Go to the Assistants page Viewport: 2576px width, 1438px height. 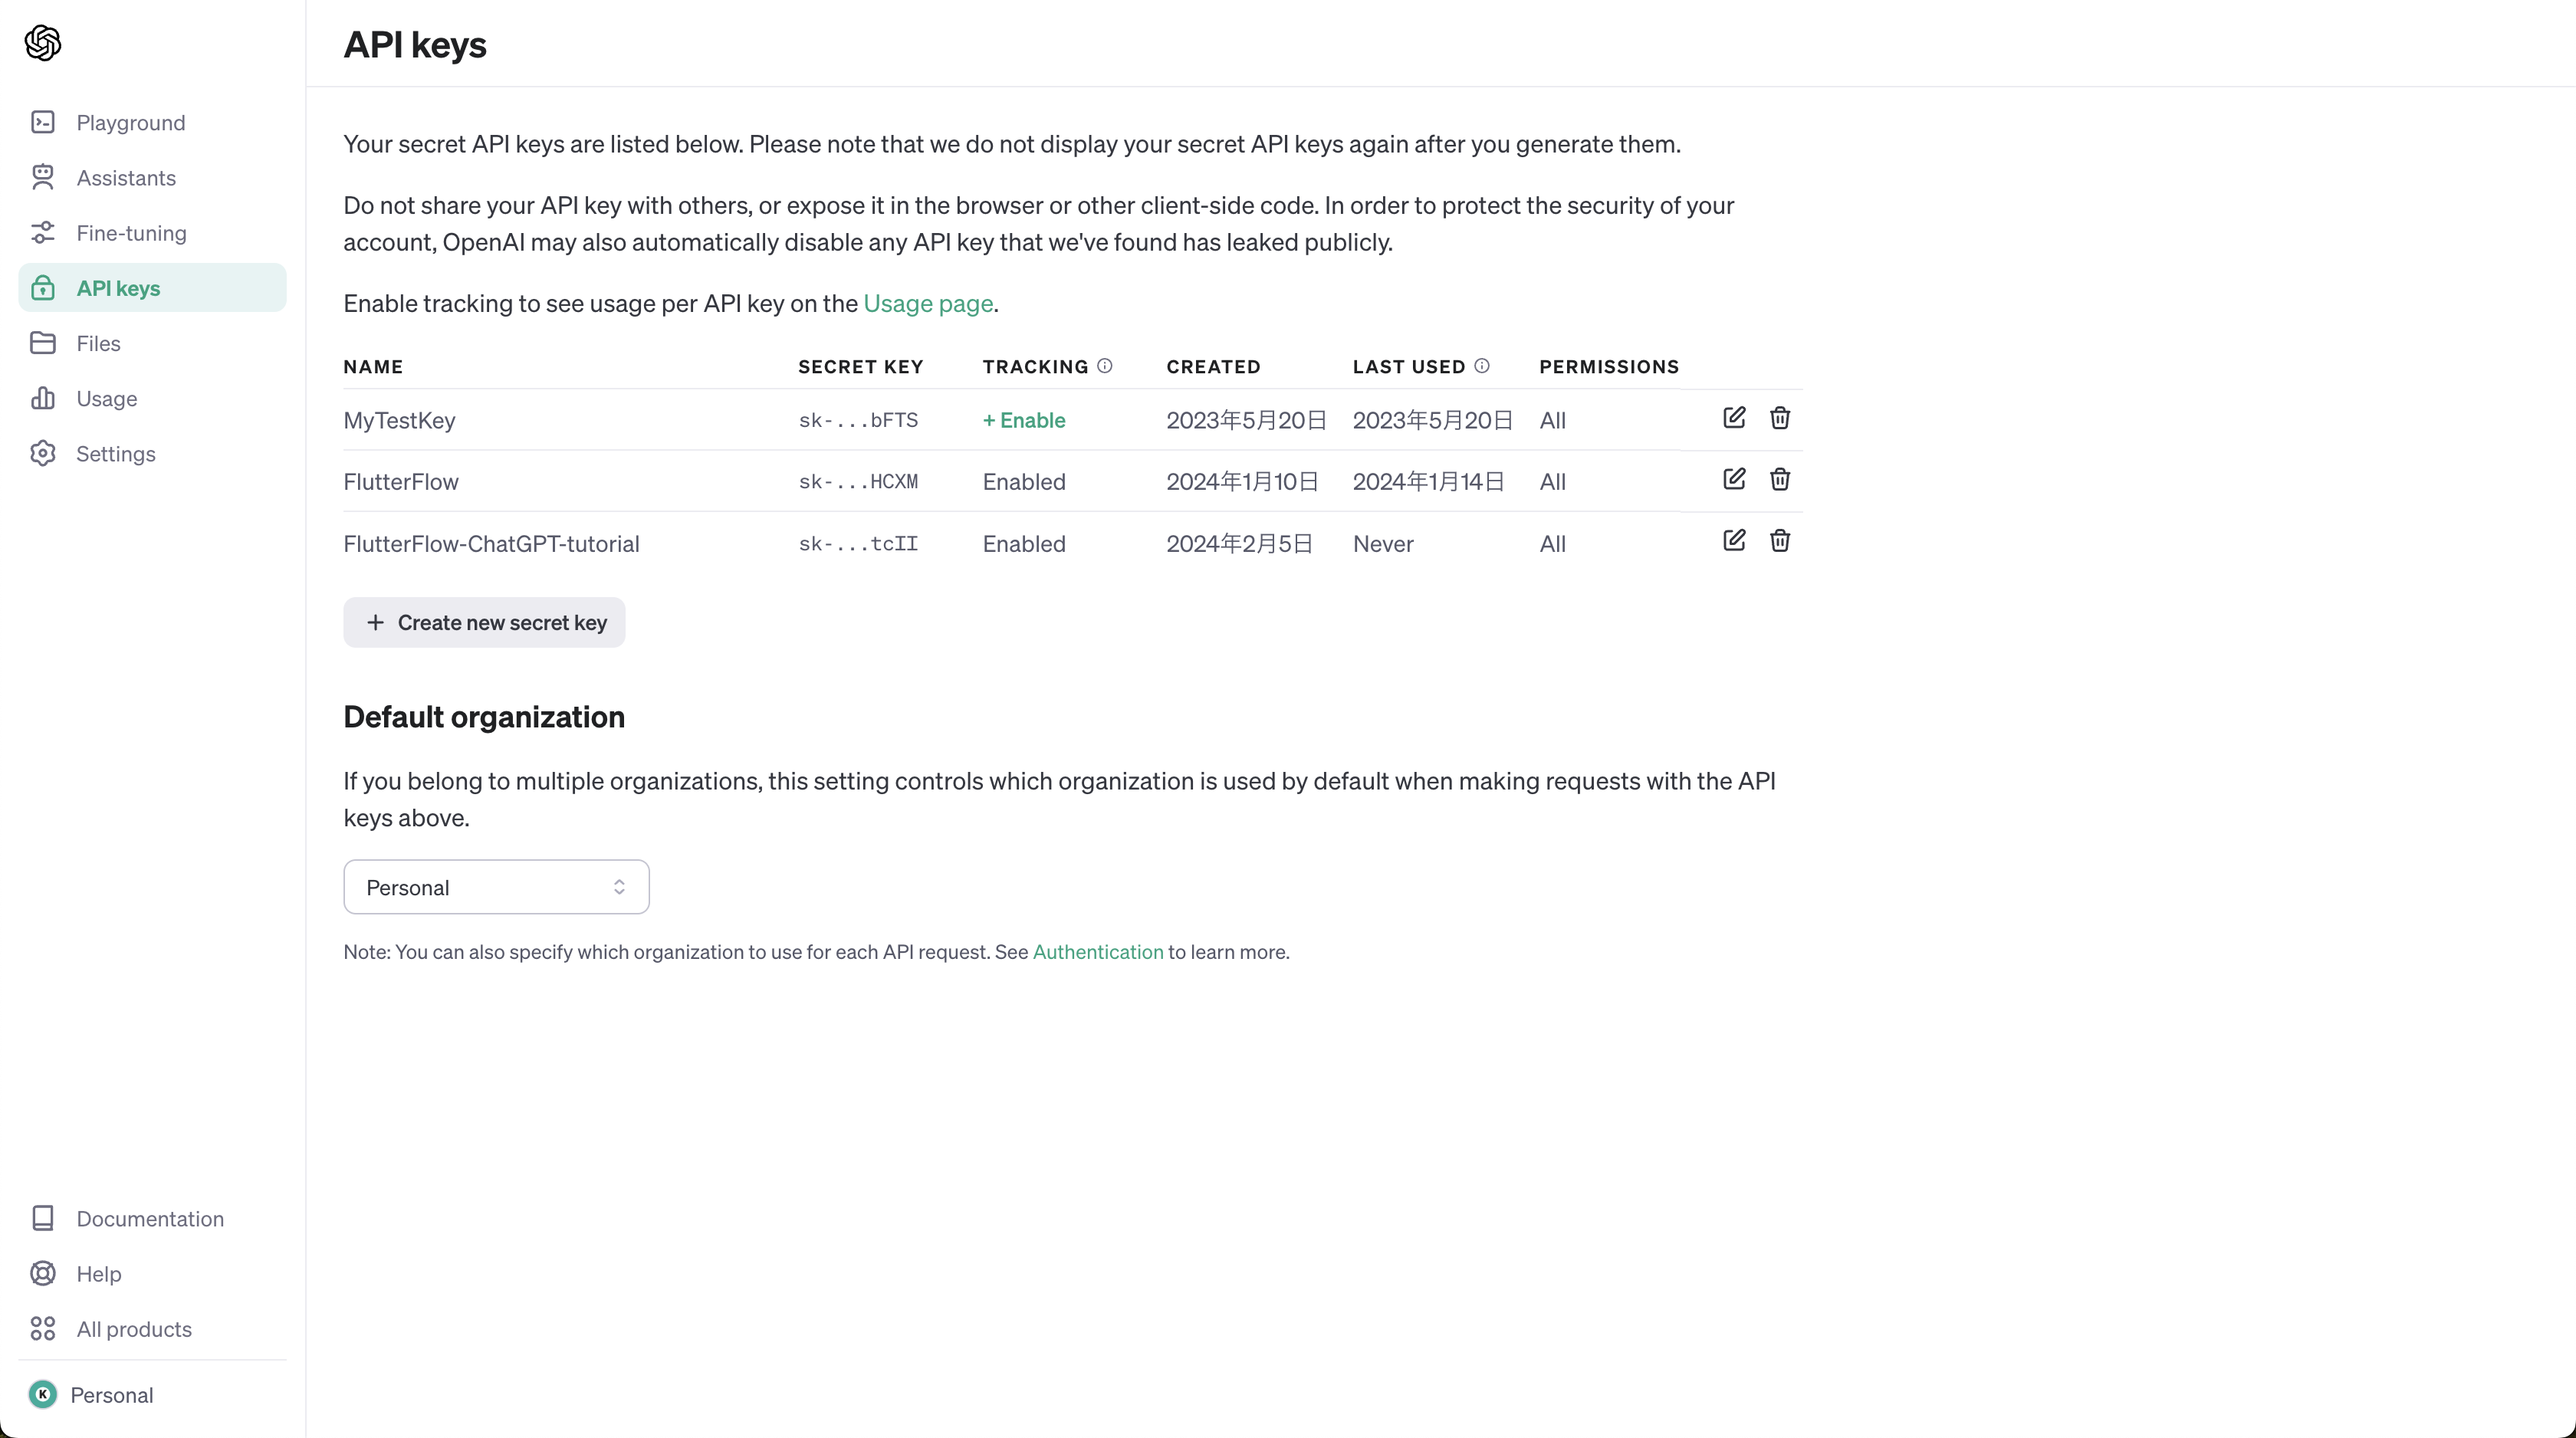pyautogui.click(x=126, y=178)
